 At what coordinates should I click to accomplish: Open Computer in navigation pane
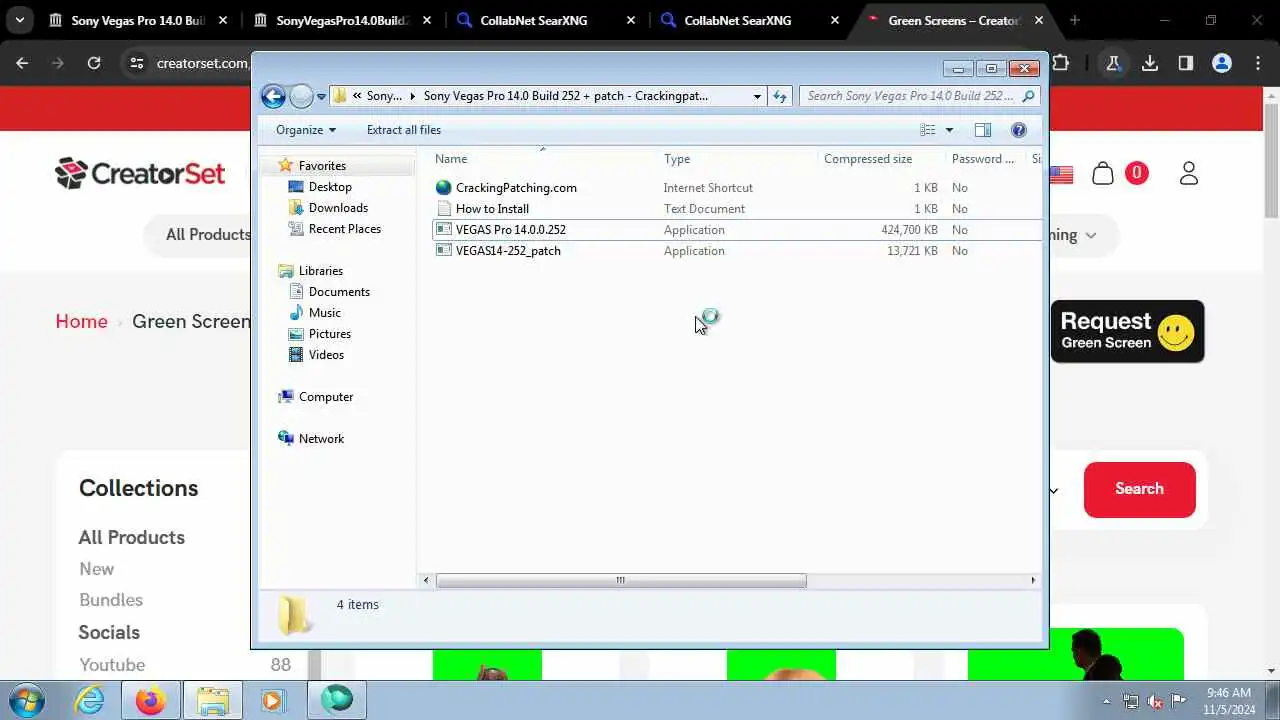tap(326, 397)
